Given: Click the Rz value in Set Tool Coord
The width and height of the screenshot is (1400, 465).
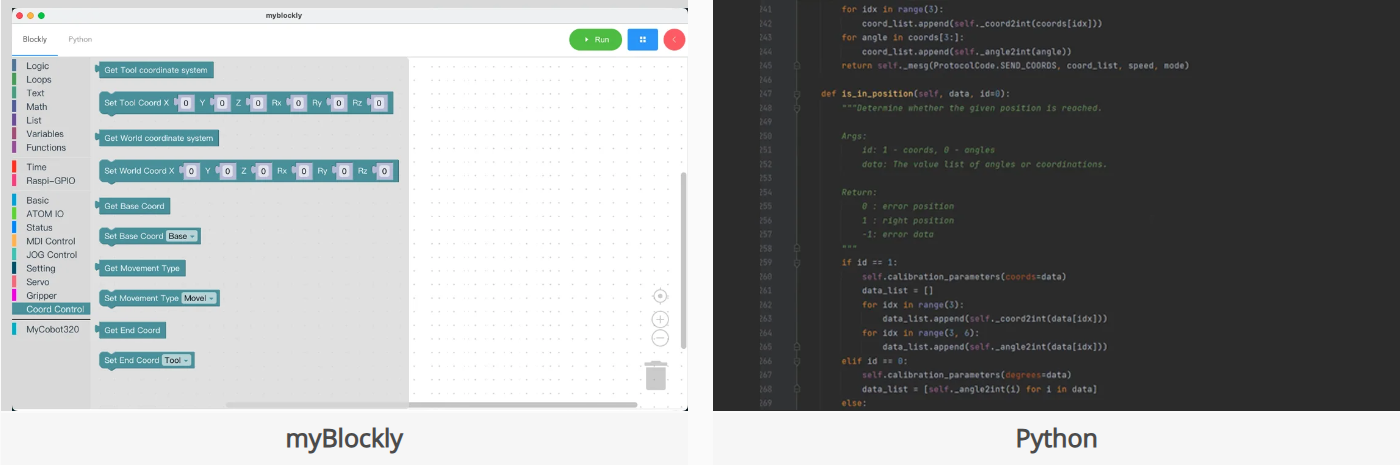Looking at the screenshot, I should 379,103.
